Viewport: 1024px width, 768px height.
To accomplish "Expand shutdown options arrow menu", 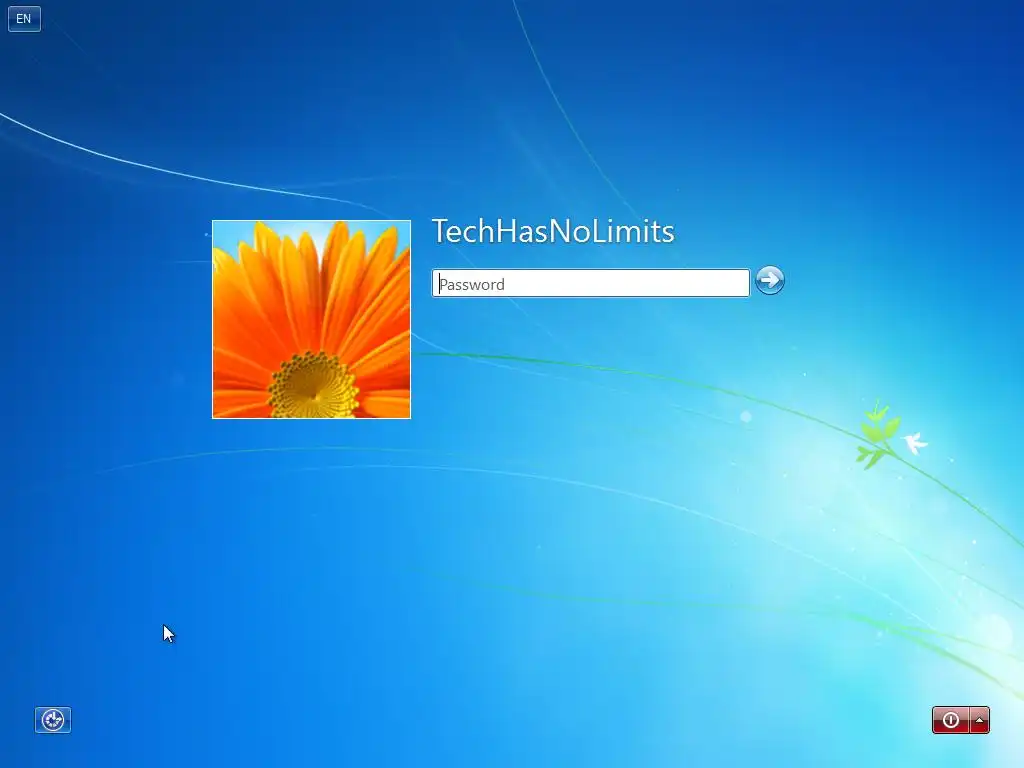I will point(980,720).
